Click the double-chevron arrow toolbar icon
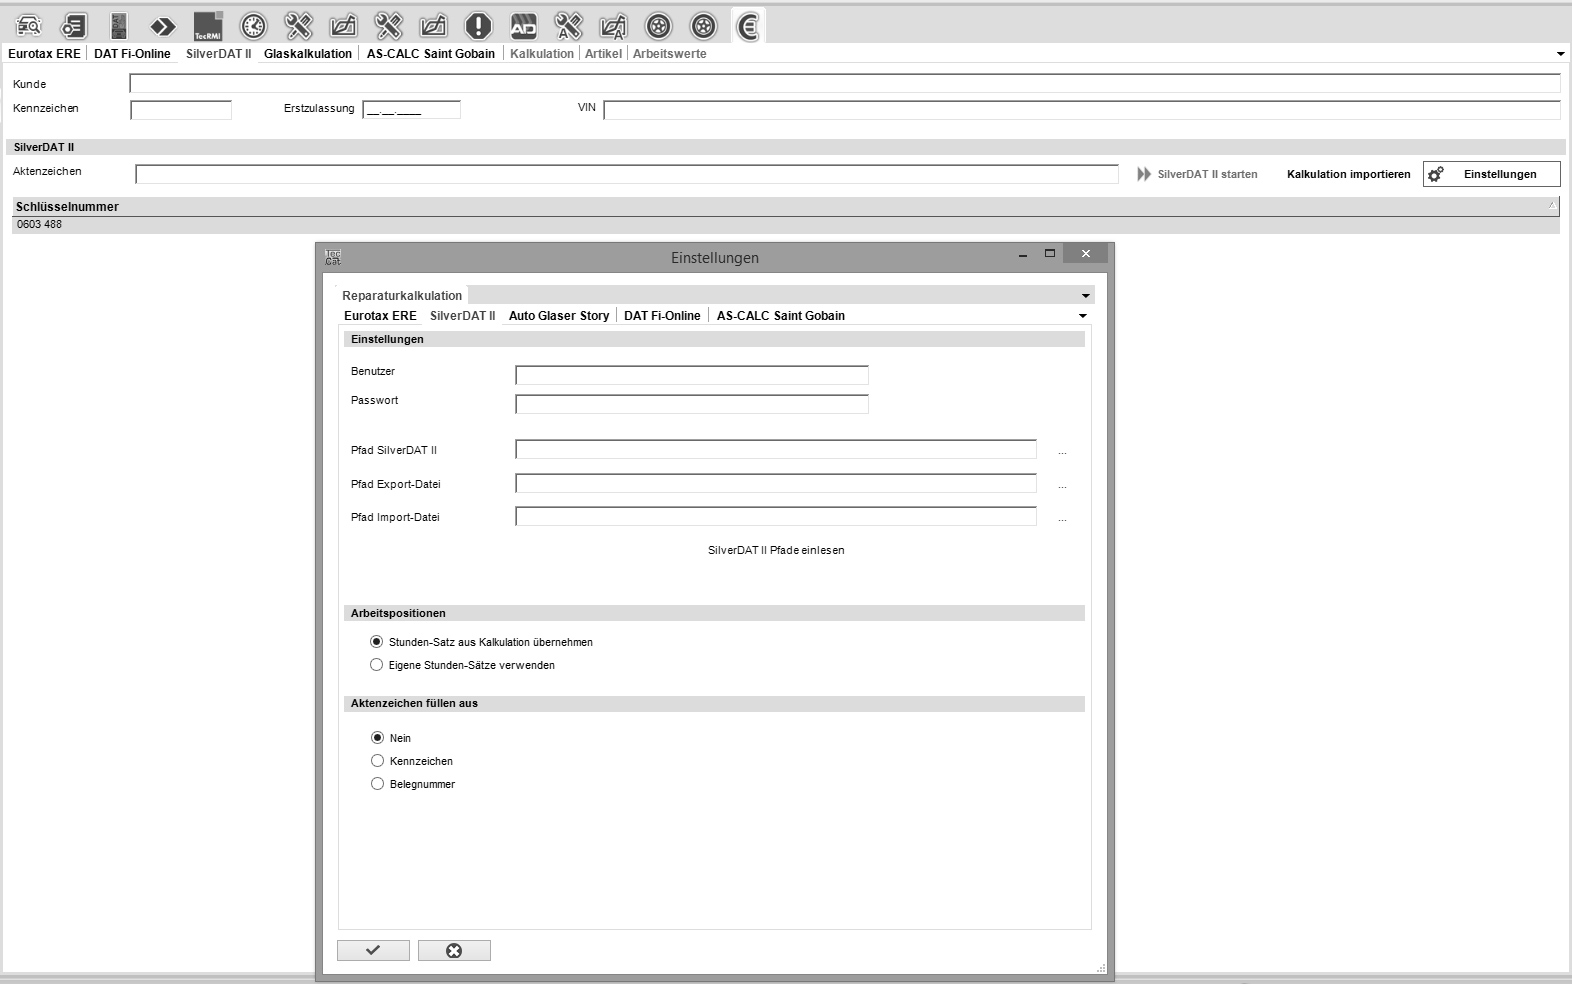The image size is (1572, 984). click(163, 26)
